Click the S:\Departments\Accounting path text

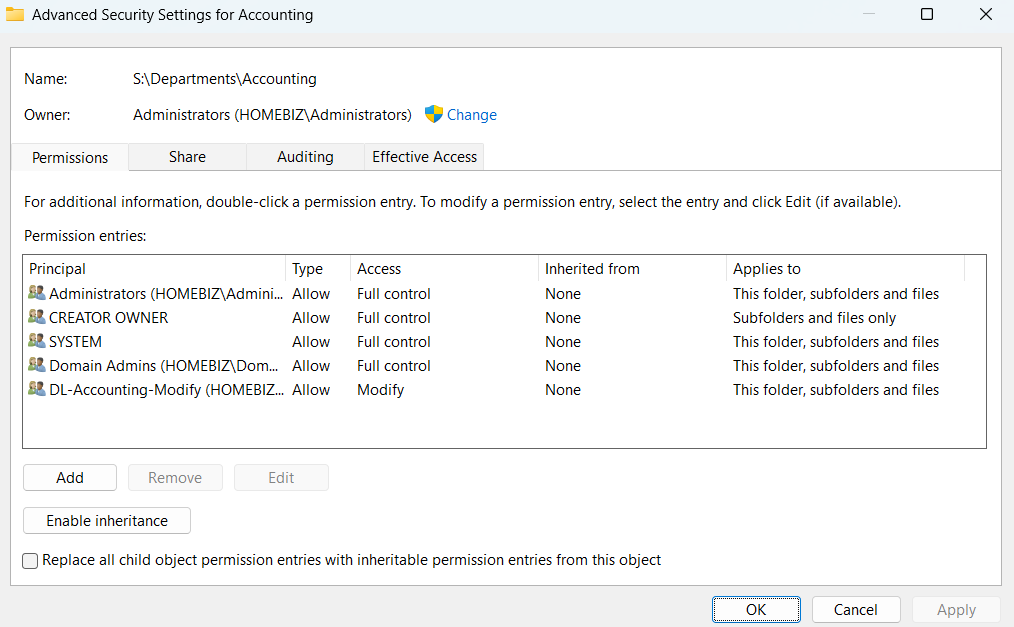(224, 79)
